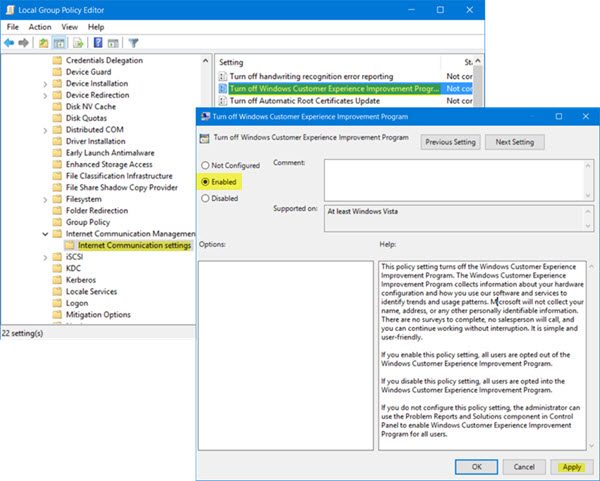Click the Disk NV Cache folder icon
The width and height of the screenshot is (600, 481).
(x=57, y=106)
